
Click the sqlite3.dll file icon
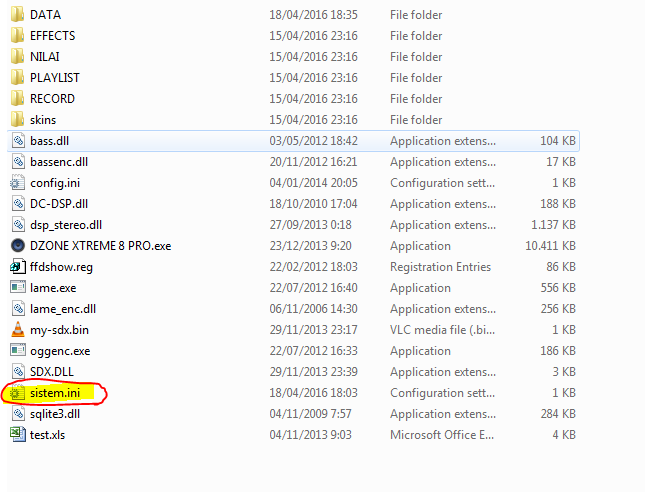[x=18, y=413]
